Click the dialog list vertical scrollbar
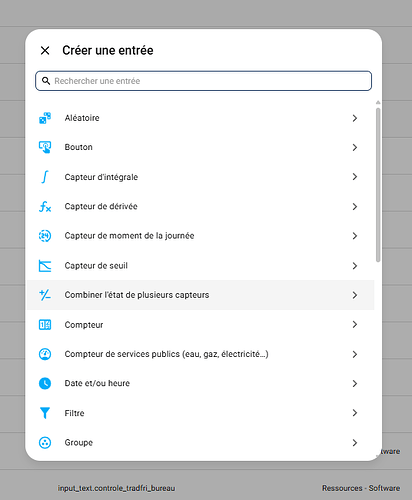 [x=378, y=185]
